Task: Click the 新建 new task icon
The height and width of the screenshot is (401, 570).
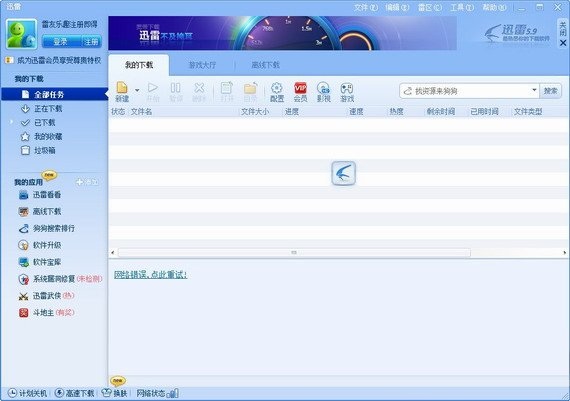Action: click(x=122, y=92)
